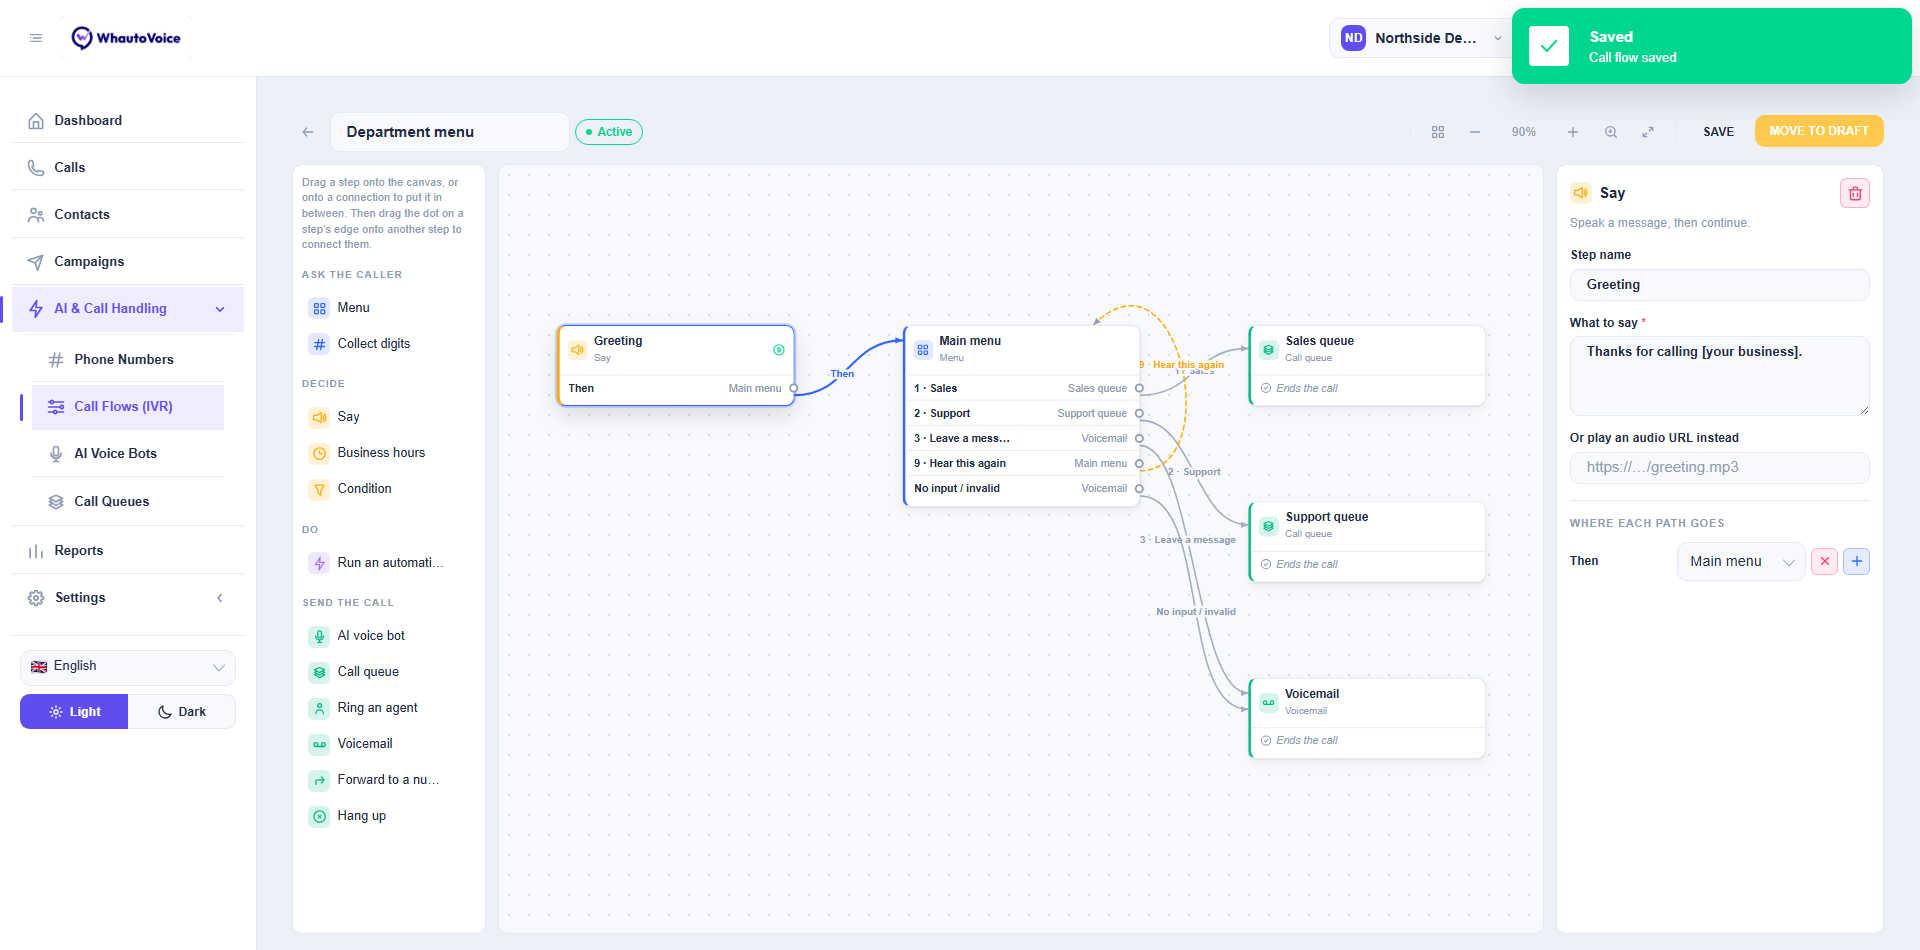Screen dimensions: 1920x950
Task: Open the Dashboard page
Action: click(x=128, y=121)
